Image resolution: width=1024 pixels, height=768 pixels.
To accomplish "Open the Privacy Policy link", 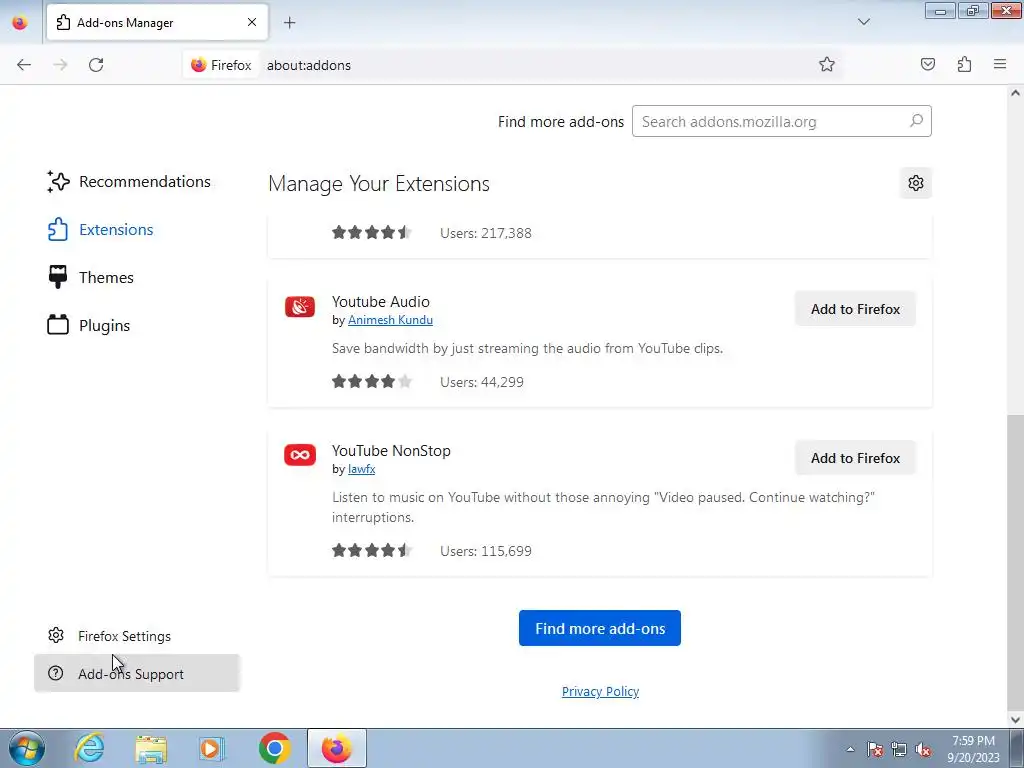I will point(600,692).
